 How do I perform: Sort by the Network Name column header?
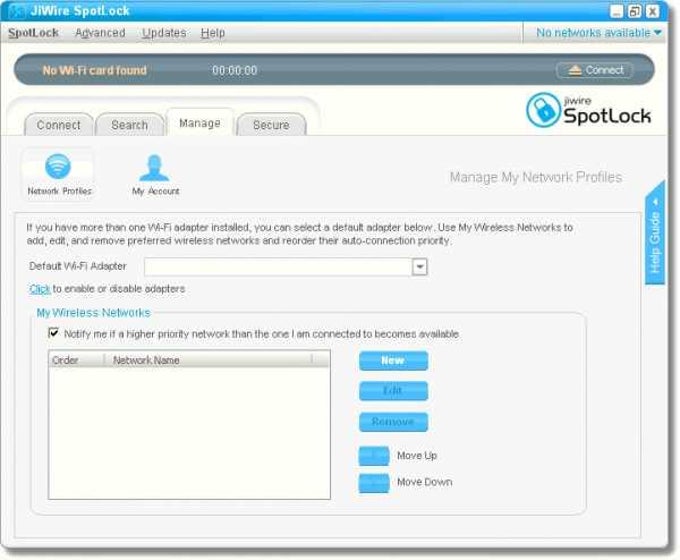tap(209, 360)
